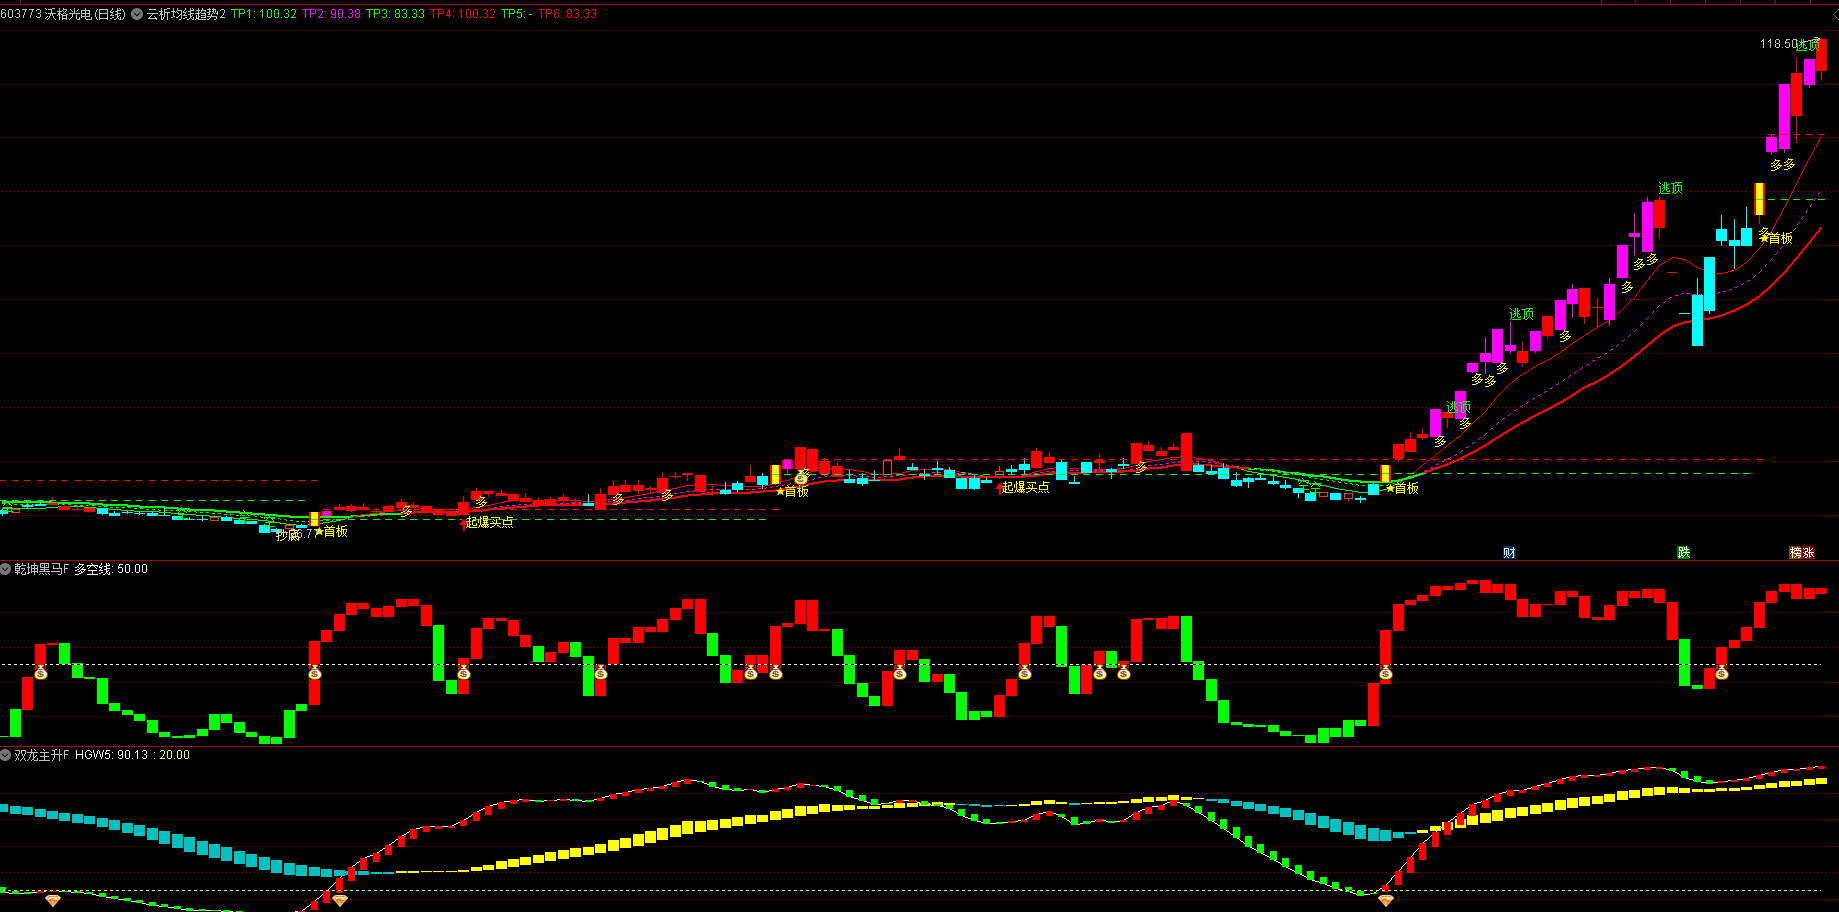
Task: Expand the 双龙主升F indicator dropdown arrow
Action: click(x=6, y=755)
